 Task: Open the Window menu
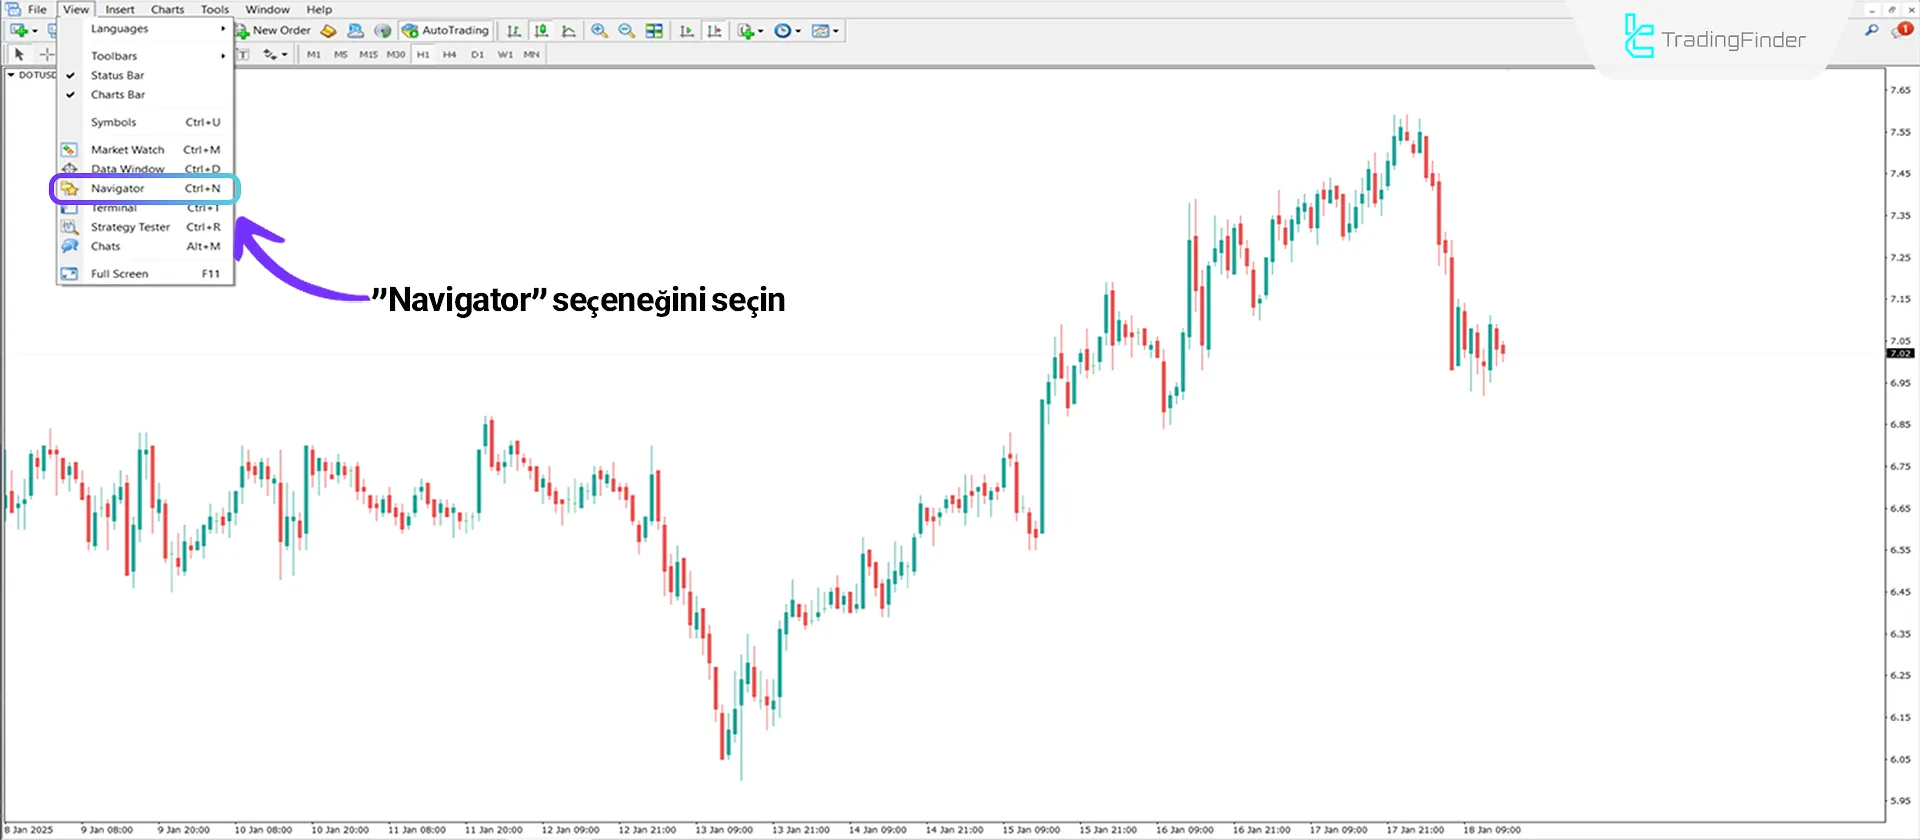click(267, 9)
